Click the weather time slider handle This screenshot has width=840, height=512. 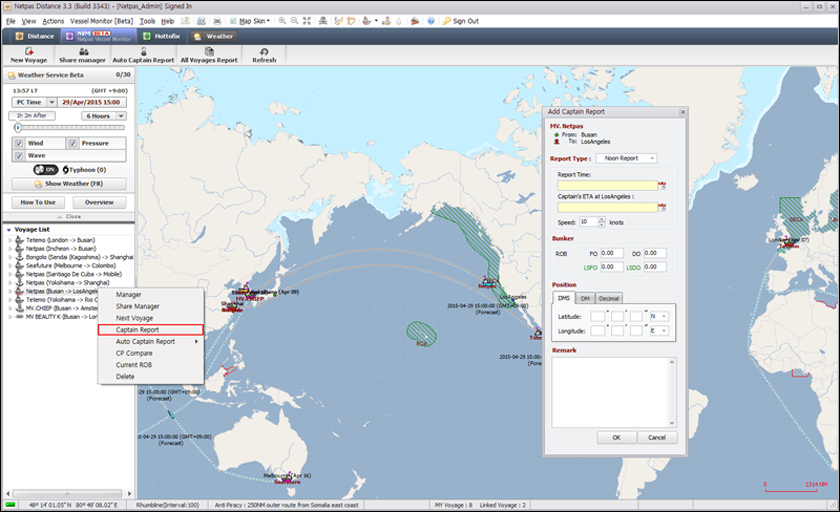[x=18, y=127]
